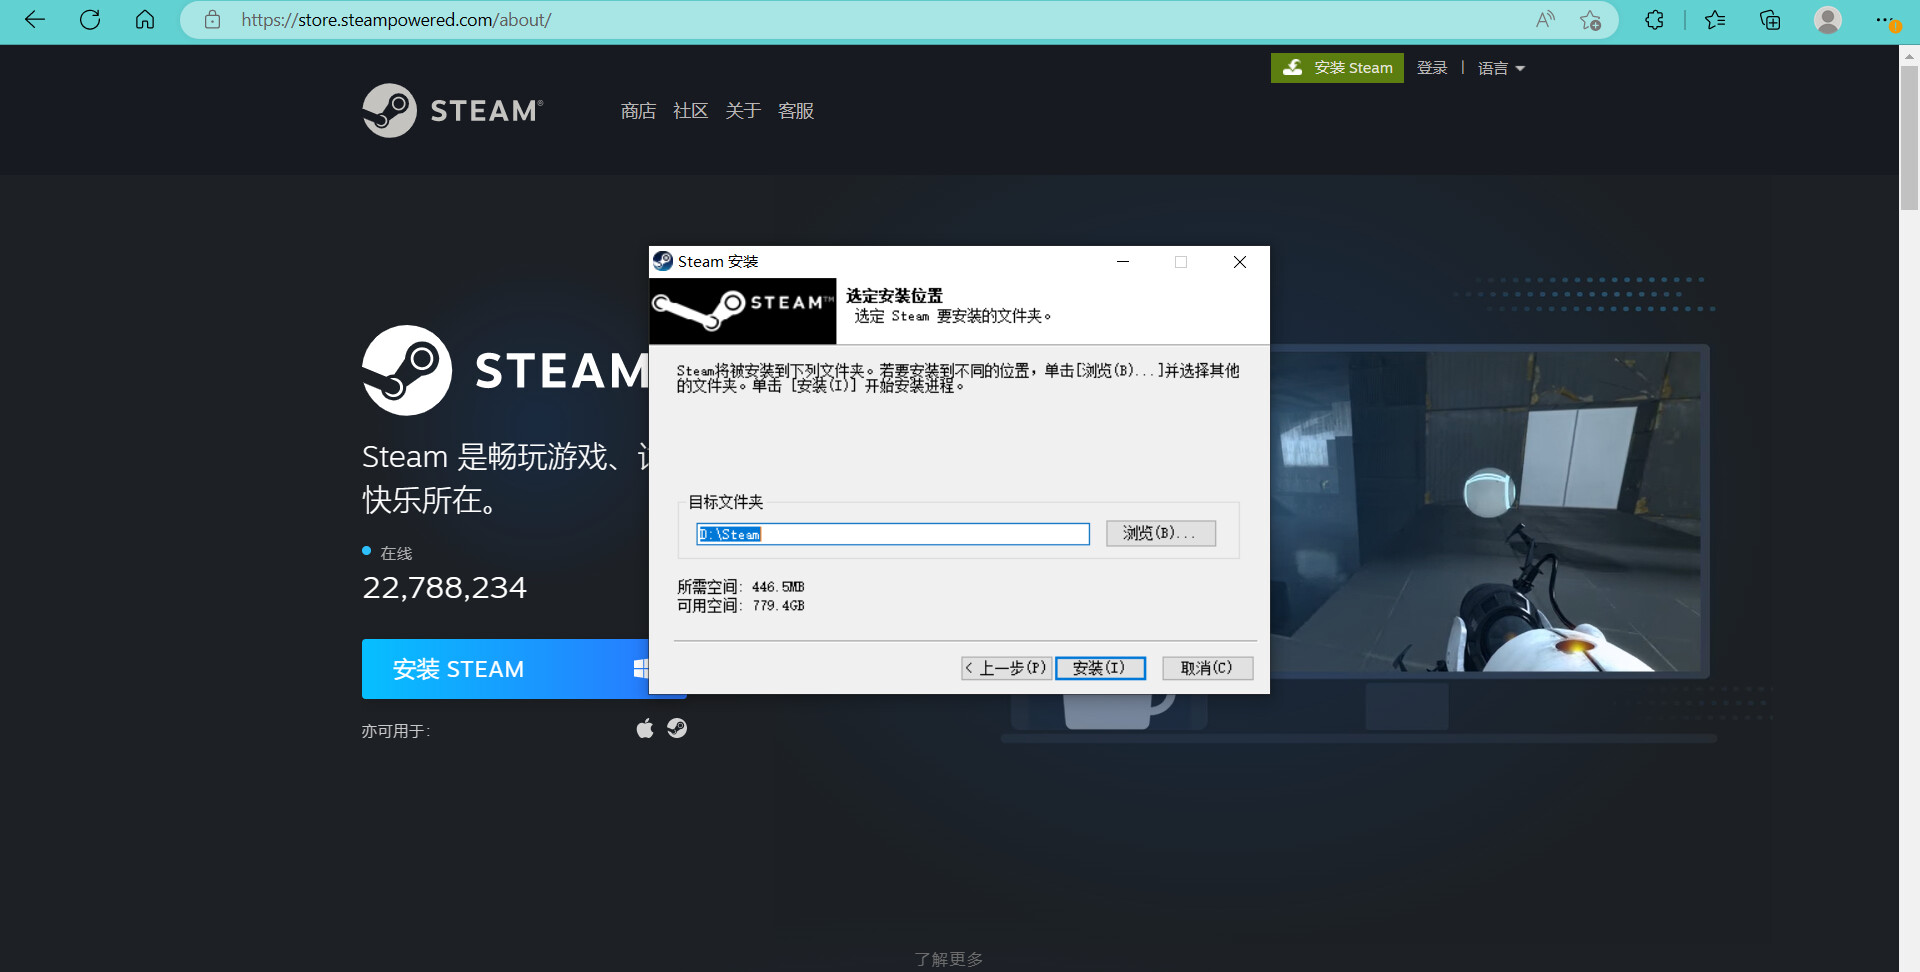Click the 在线 status label
Image resolution: width=1920 pixels, height=972 pixels.
click(x=396, y=553)
